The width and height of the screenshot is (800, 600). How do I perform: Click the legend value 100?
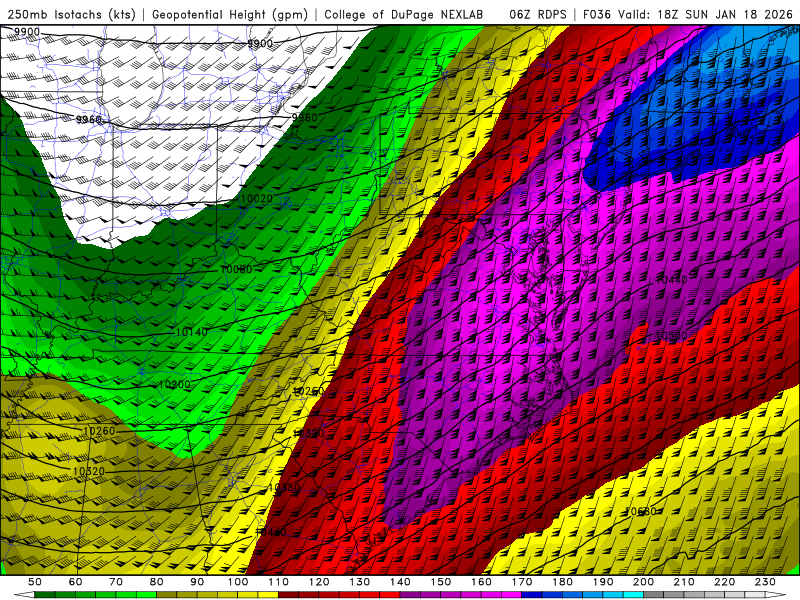(238, 582)
